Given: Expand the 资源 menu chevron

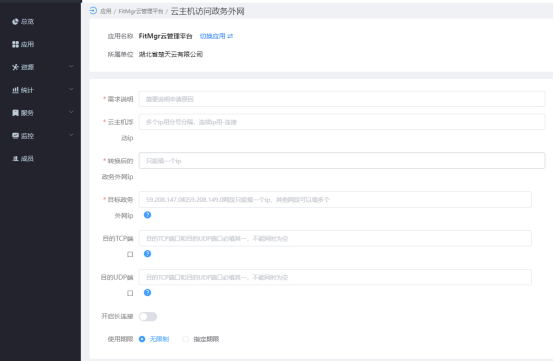Looking at the screenshot, I should click(71, 66).
